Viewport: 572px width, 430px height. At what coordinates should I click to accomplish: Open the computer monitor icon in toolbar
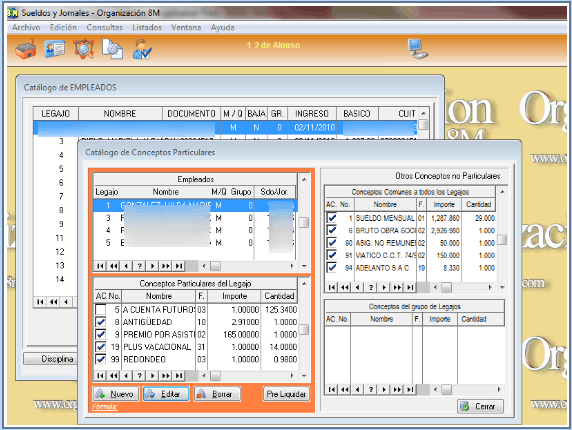coord(417,49)
